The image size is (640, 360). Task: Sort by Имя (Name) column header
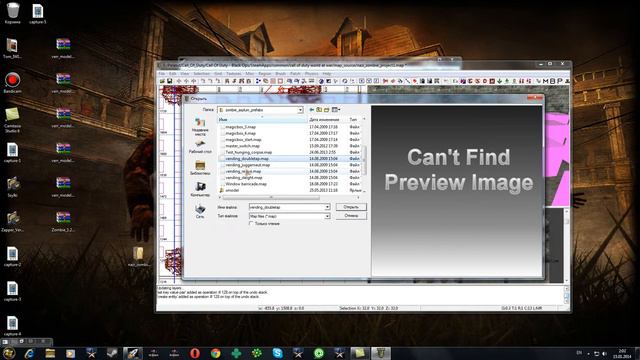(x=262, y=120)
